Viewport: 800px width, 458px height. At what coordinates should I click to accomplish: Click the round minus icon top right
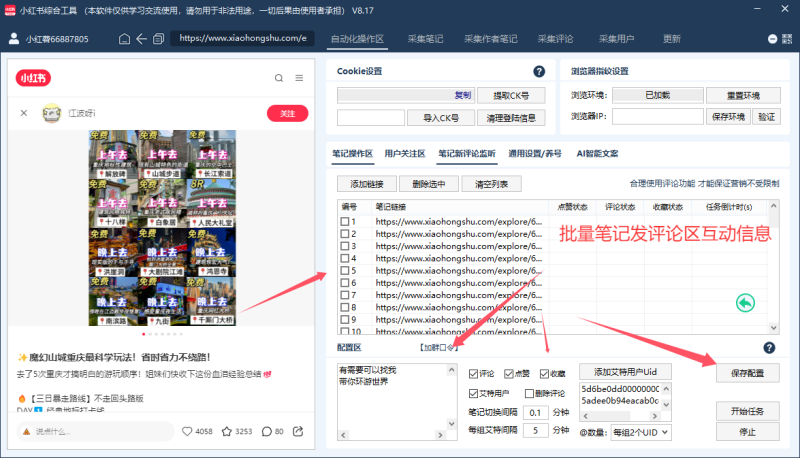pyautogui.click(x=772, y=39)
